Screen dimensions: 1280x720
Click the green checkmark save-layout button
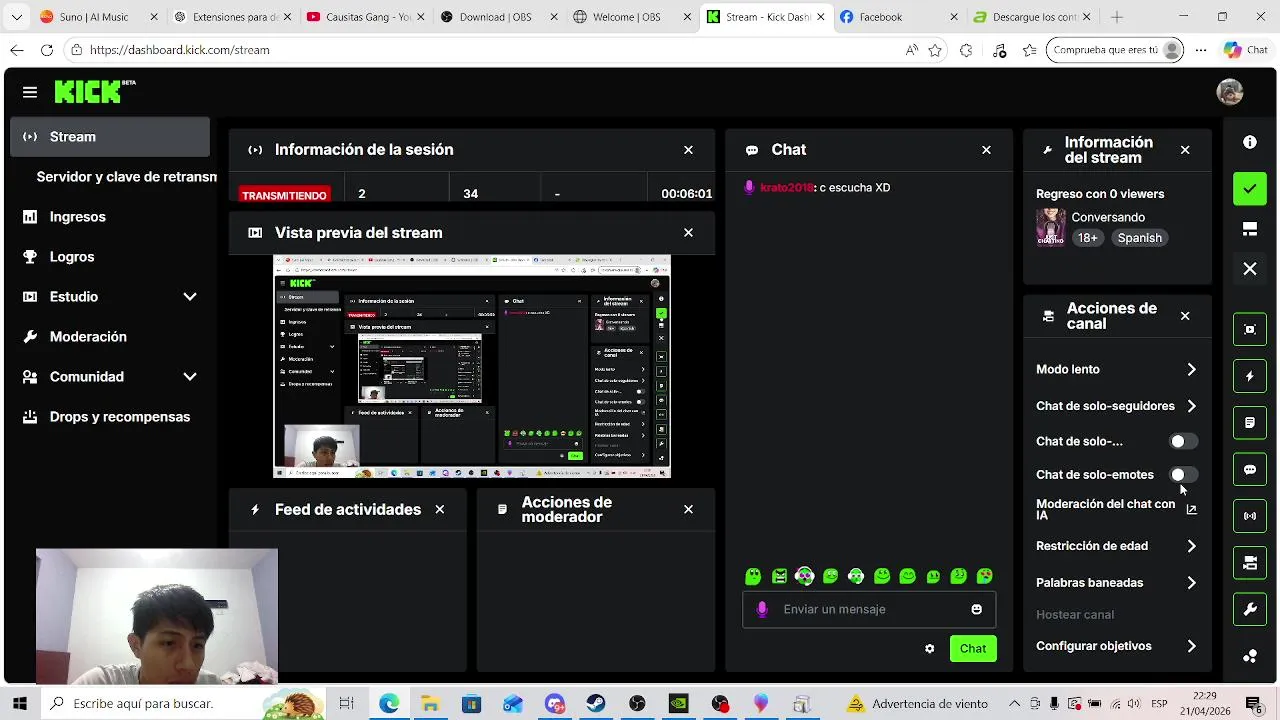point(1250,188)
